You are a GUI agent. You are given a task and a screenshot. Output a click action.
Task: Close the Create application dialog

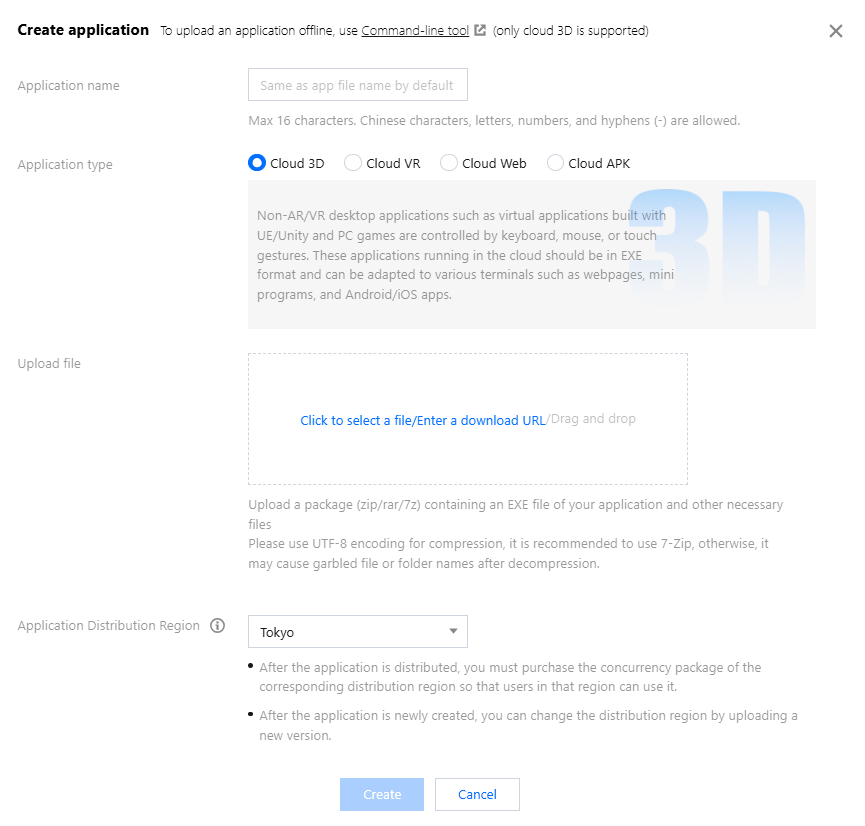point(836,31)
